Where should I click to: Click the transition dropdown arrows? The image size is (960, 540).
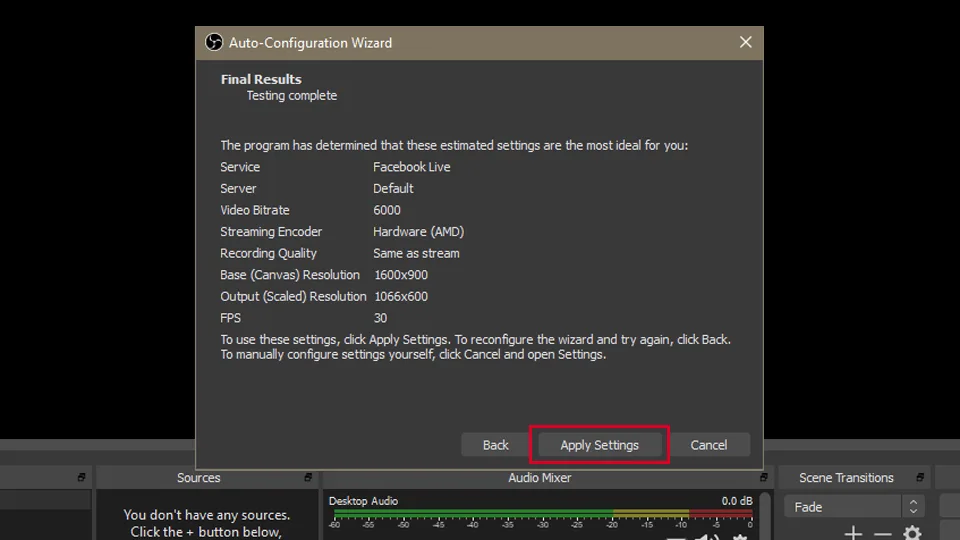pos(913,507)
